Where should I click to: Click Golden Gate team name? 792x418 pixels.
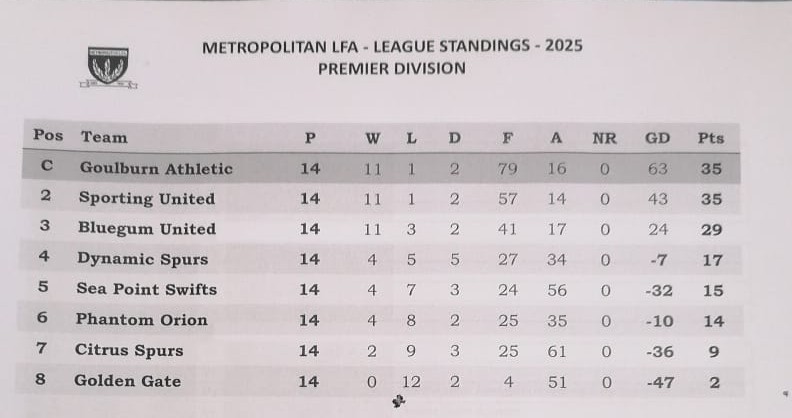tap(128, 381)
